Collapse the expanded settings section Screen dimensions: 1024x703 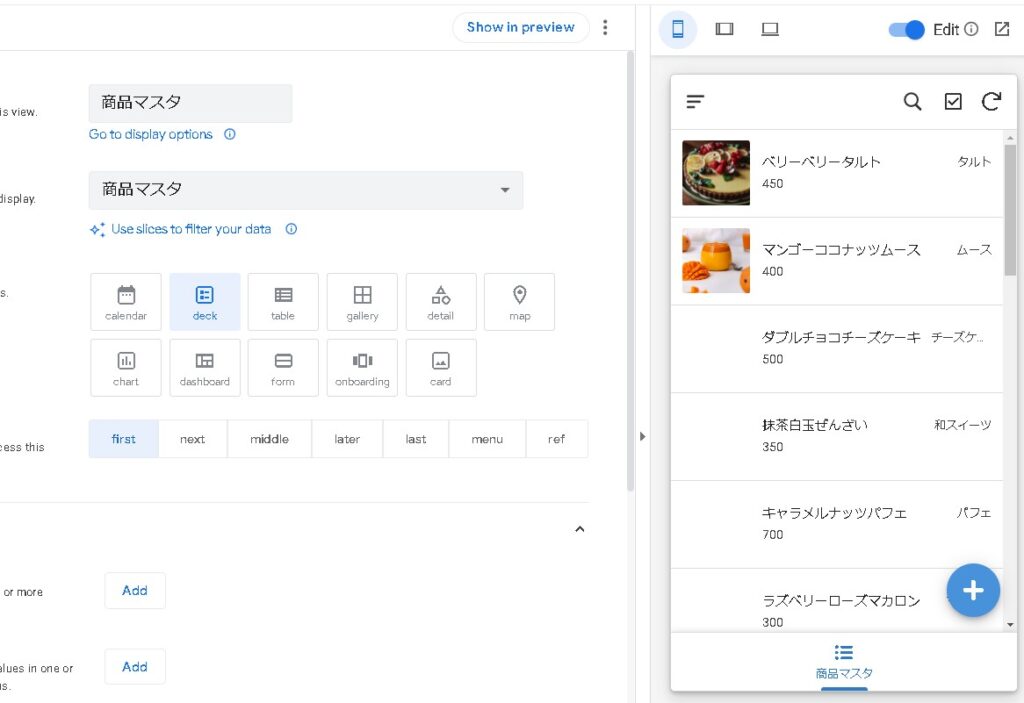point(580,528)
